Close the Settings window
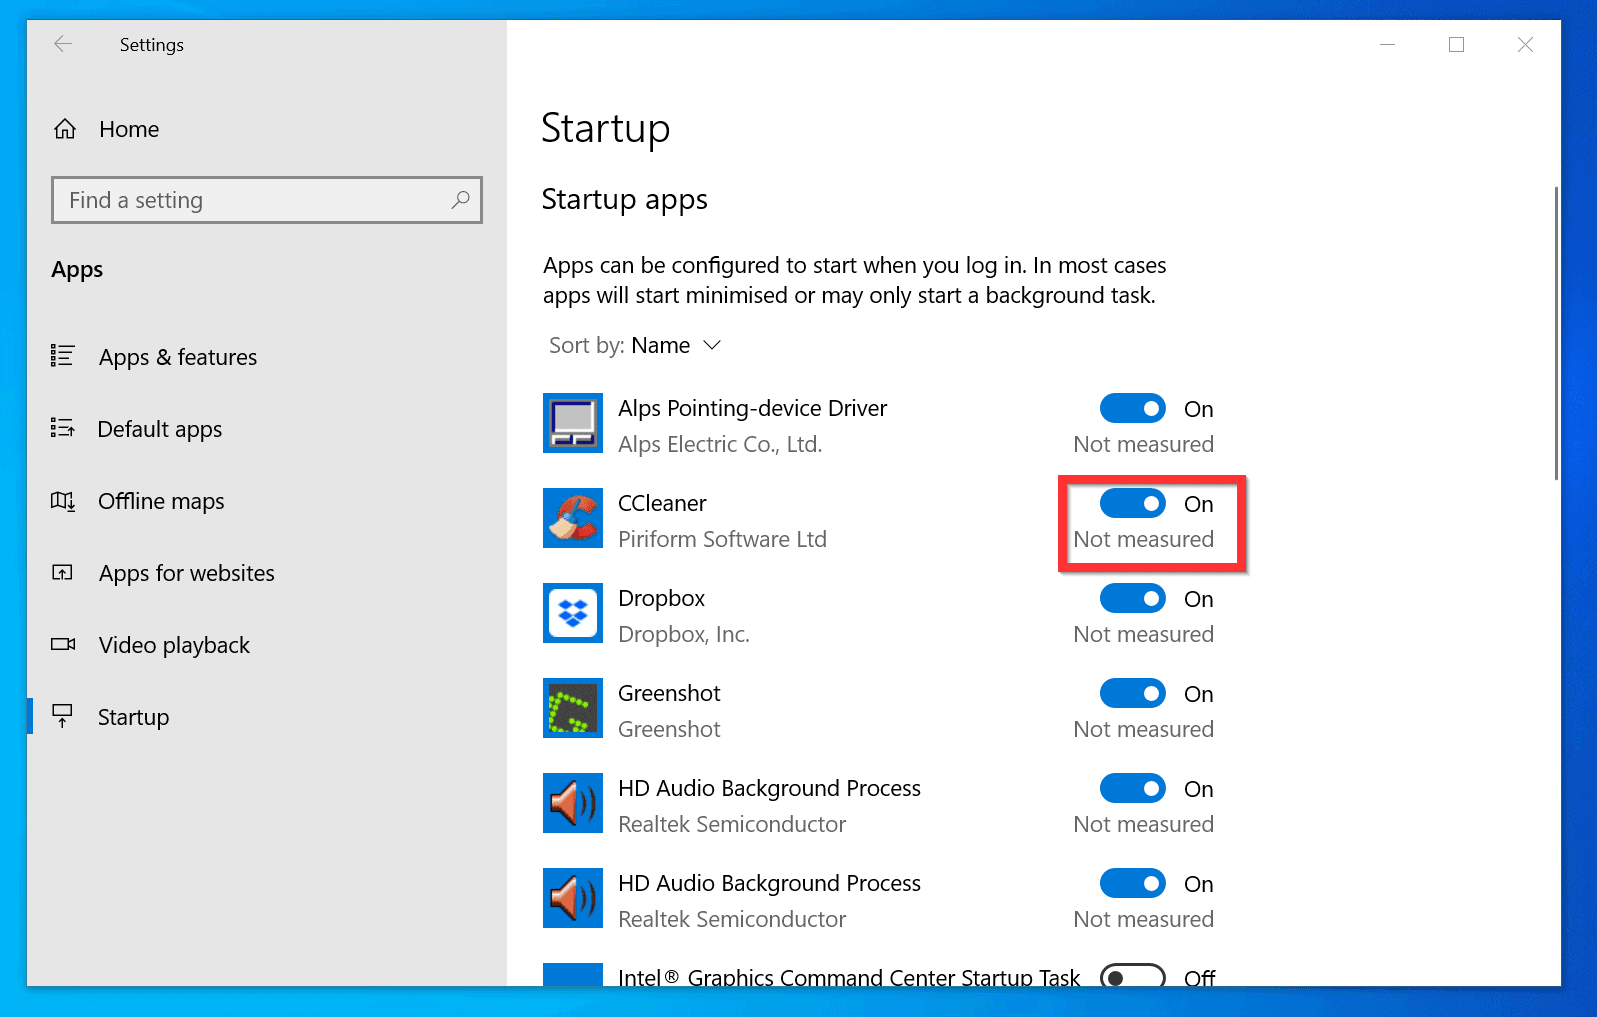 click(x=1525, y=44)
